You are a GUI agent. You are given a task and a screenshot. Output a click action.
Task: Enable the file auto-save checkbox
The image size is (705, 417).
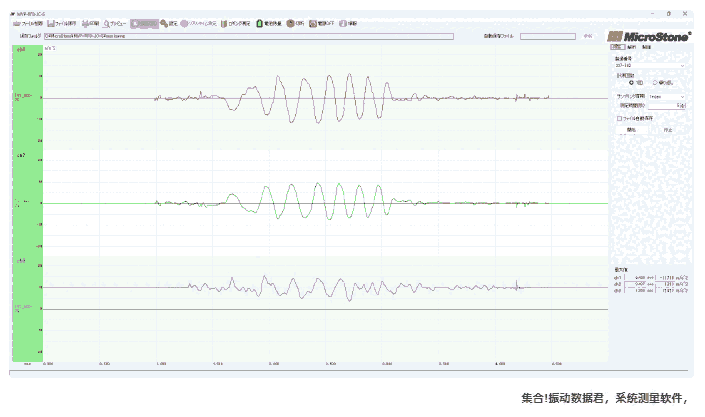pyautogui.click(x=619, y=117)
